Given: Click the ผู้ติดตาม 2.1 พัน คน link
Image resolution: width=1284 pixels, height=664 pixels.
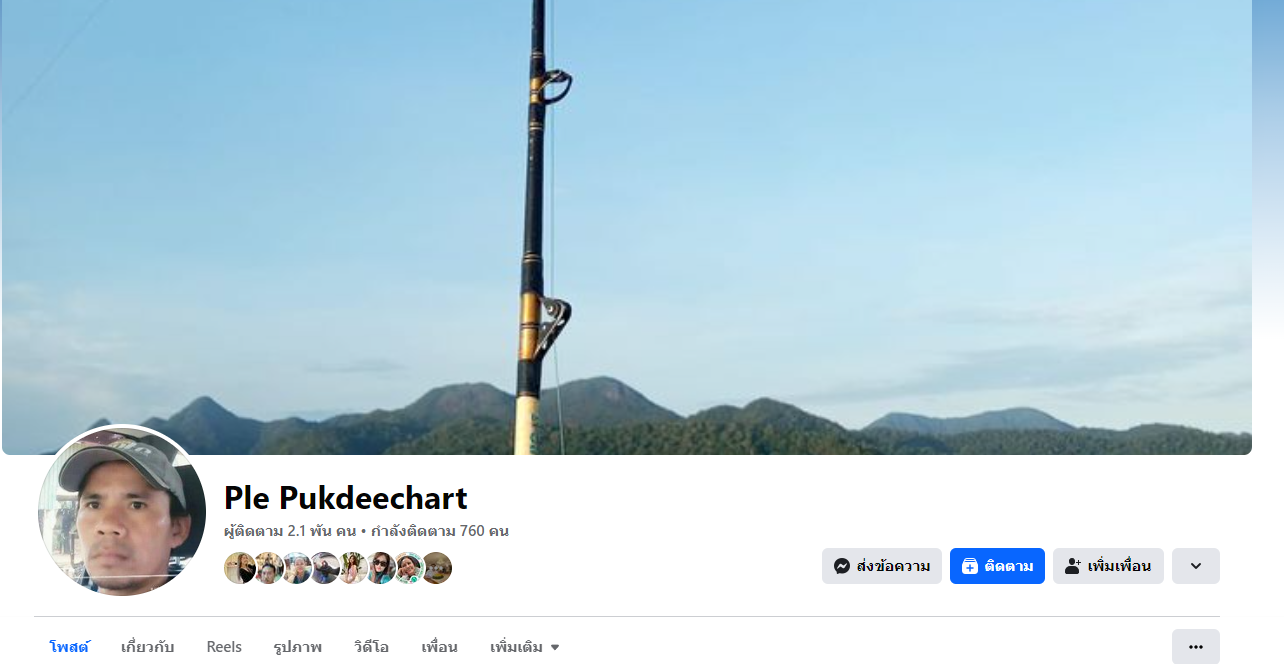Looking at the screenshot, I should pos(290,531).
